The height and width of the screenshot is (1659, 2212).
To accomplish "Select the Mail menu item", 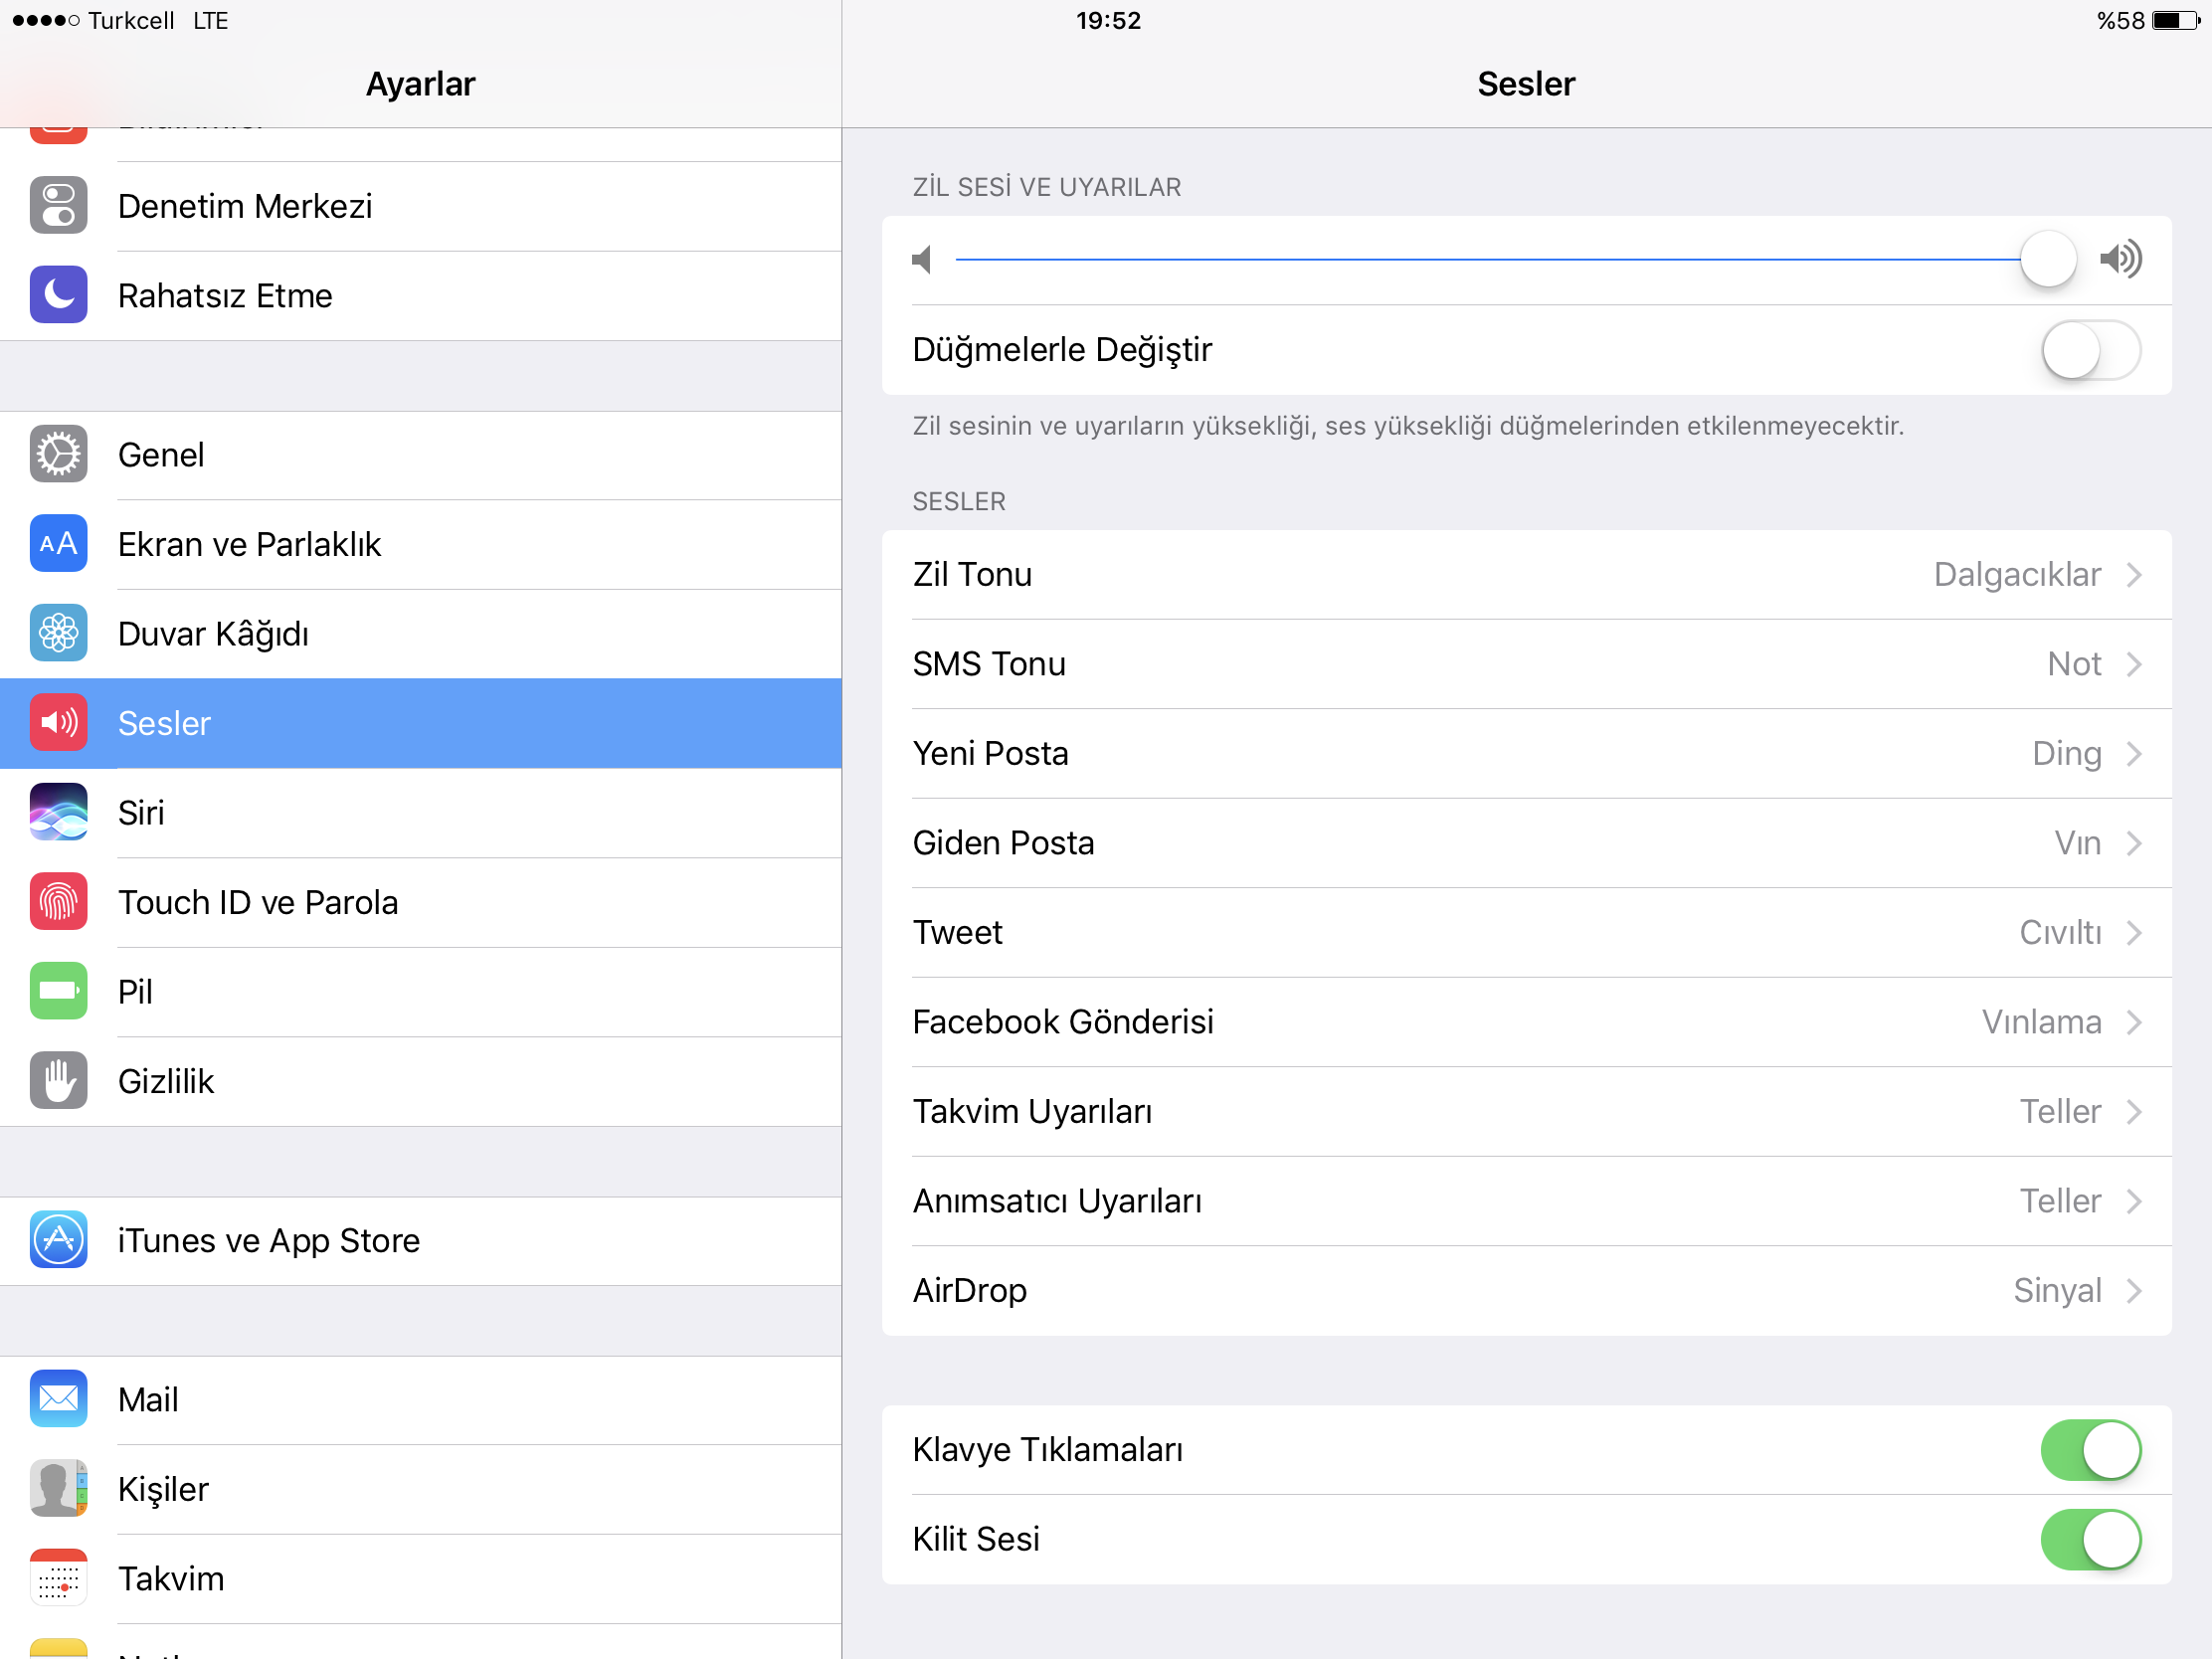I will click(421, 1400).
